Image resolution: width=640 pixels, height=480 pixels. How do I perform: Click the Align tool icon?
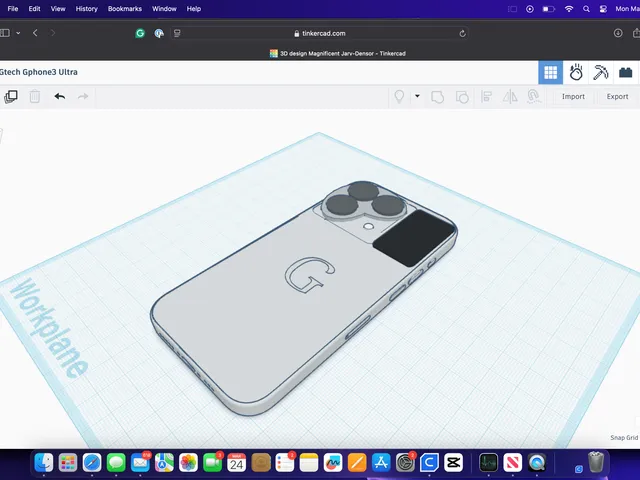point(486,97)
